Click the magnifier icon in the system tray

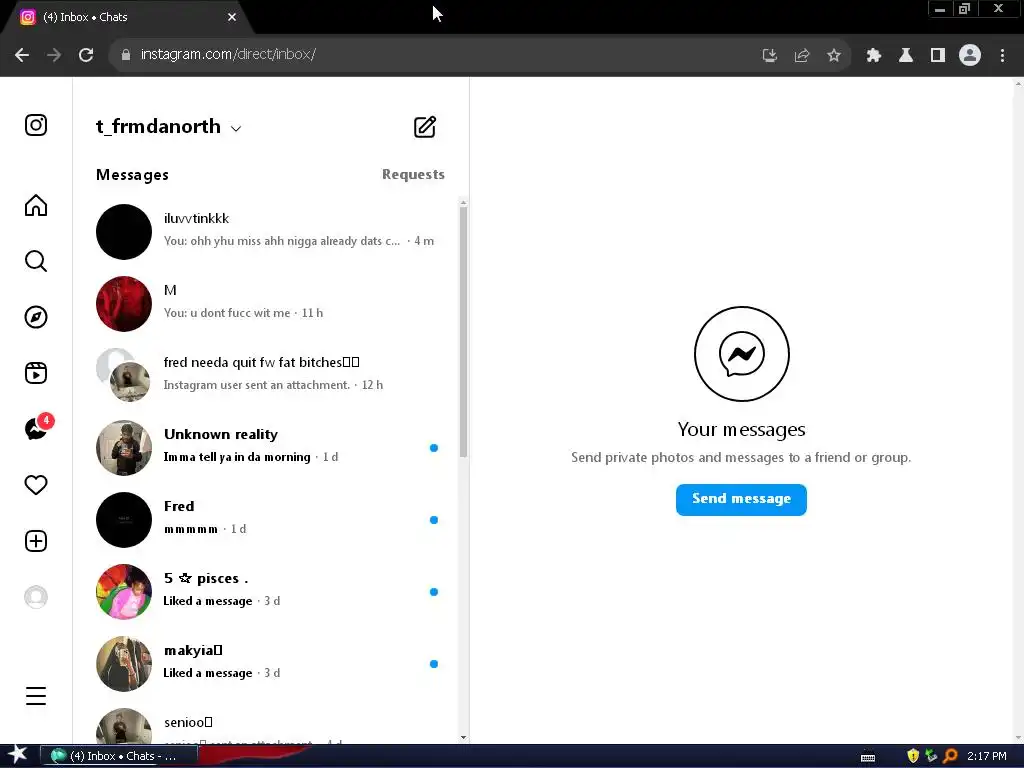(951, 756)
